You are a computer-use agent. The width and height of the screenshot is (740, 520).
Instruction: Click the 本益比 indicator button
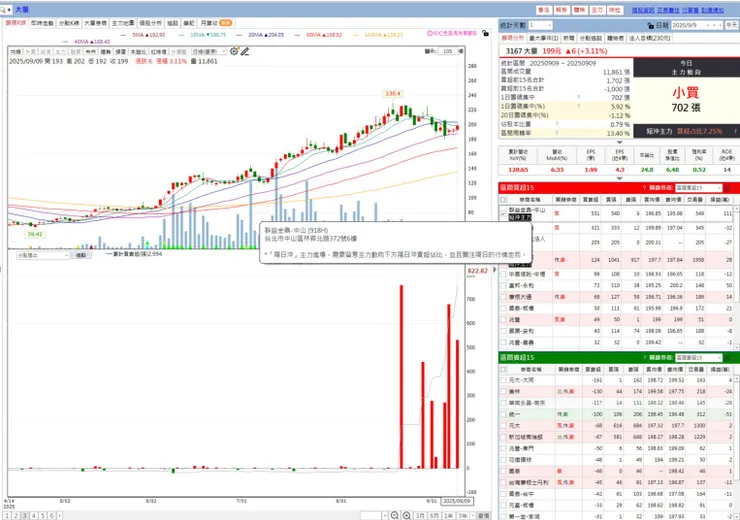pos(138,51)
